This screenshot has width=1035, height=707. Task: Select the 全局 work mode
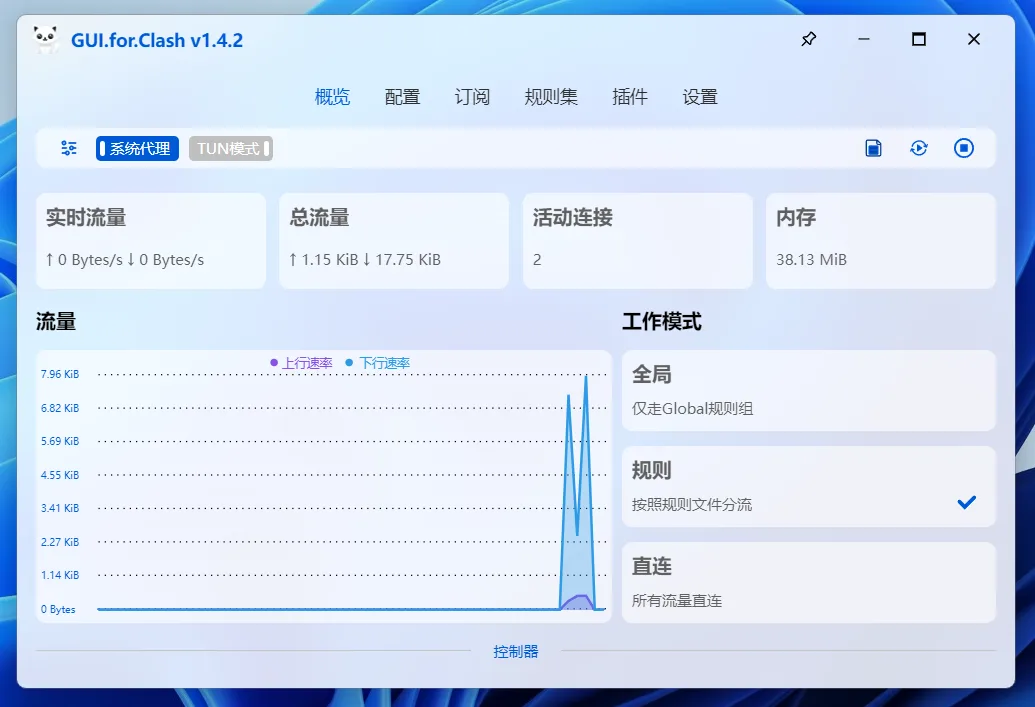tap(809, 390)
